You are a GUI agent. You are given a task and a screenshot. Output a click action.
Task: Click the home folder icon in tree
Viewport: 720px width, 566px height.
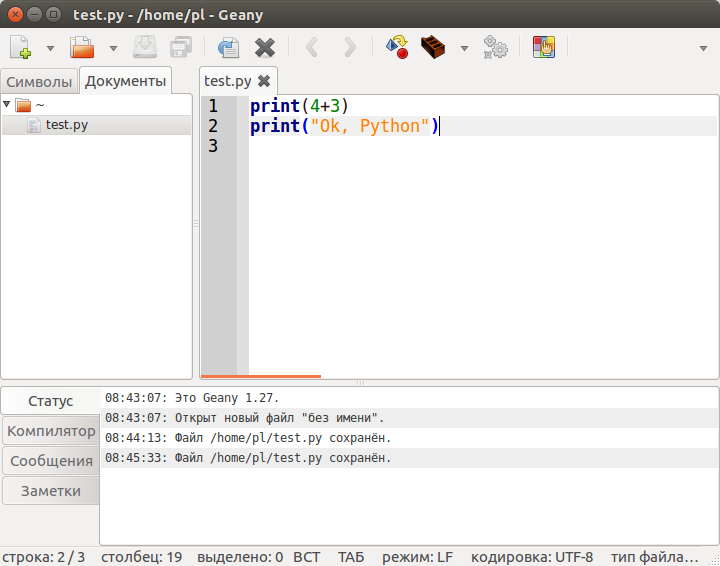23,105
